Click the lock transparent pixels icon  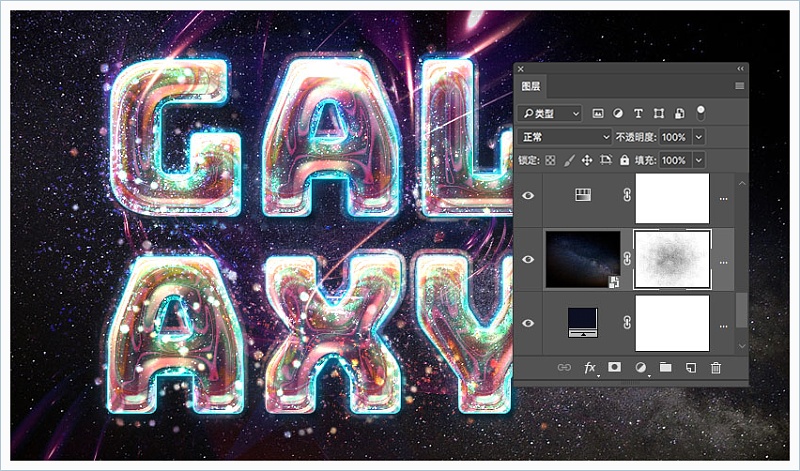550,160
